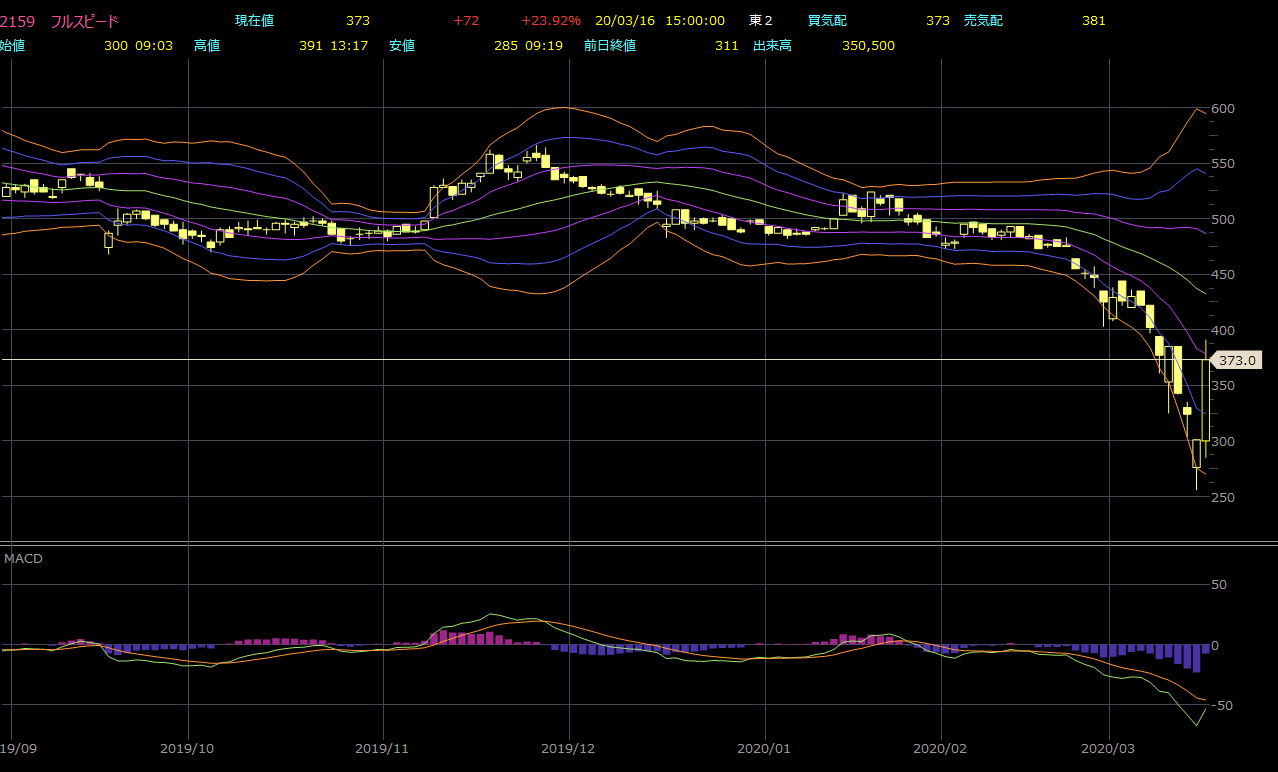Viewport: 1278px width, 772px height.
Task: Click the +23.92% change value
Action: (x=550, y=20)
